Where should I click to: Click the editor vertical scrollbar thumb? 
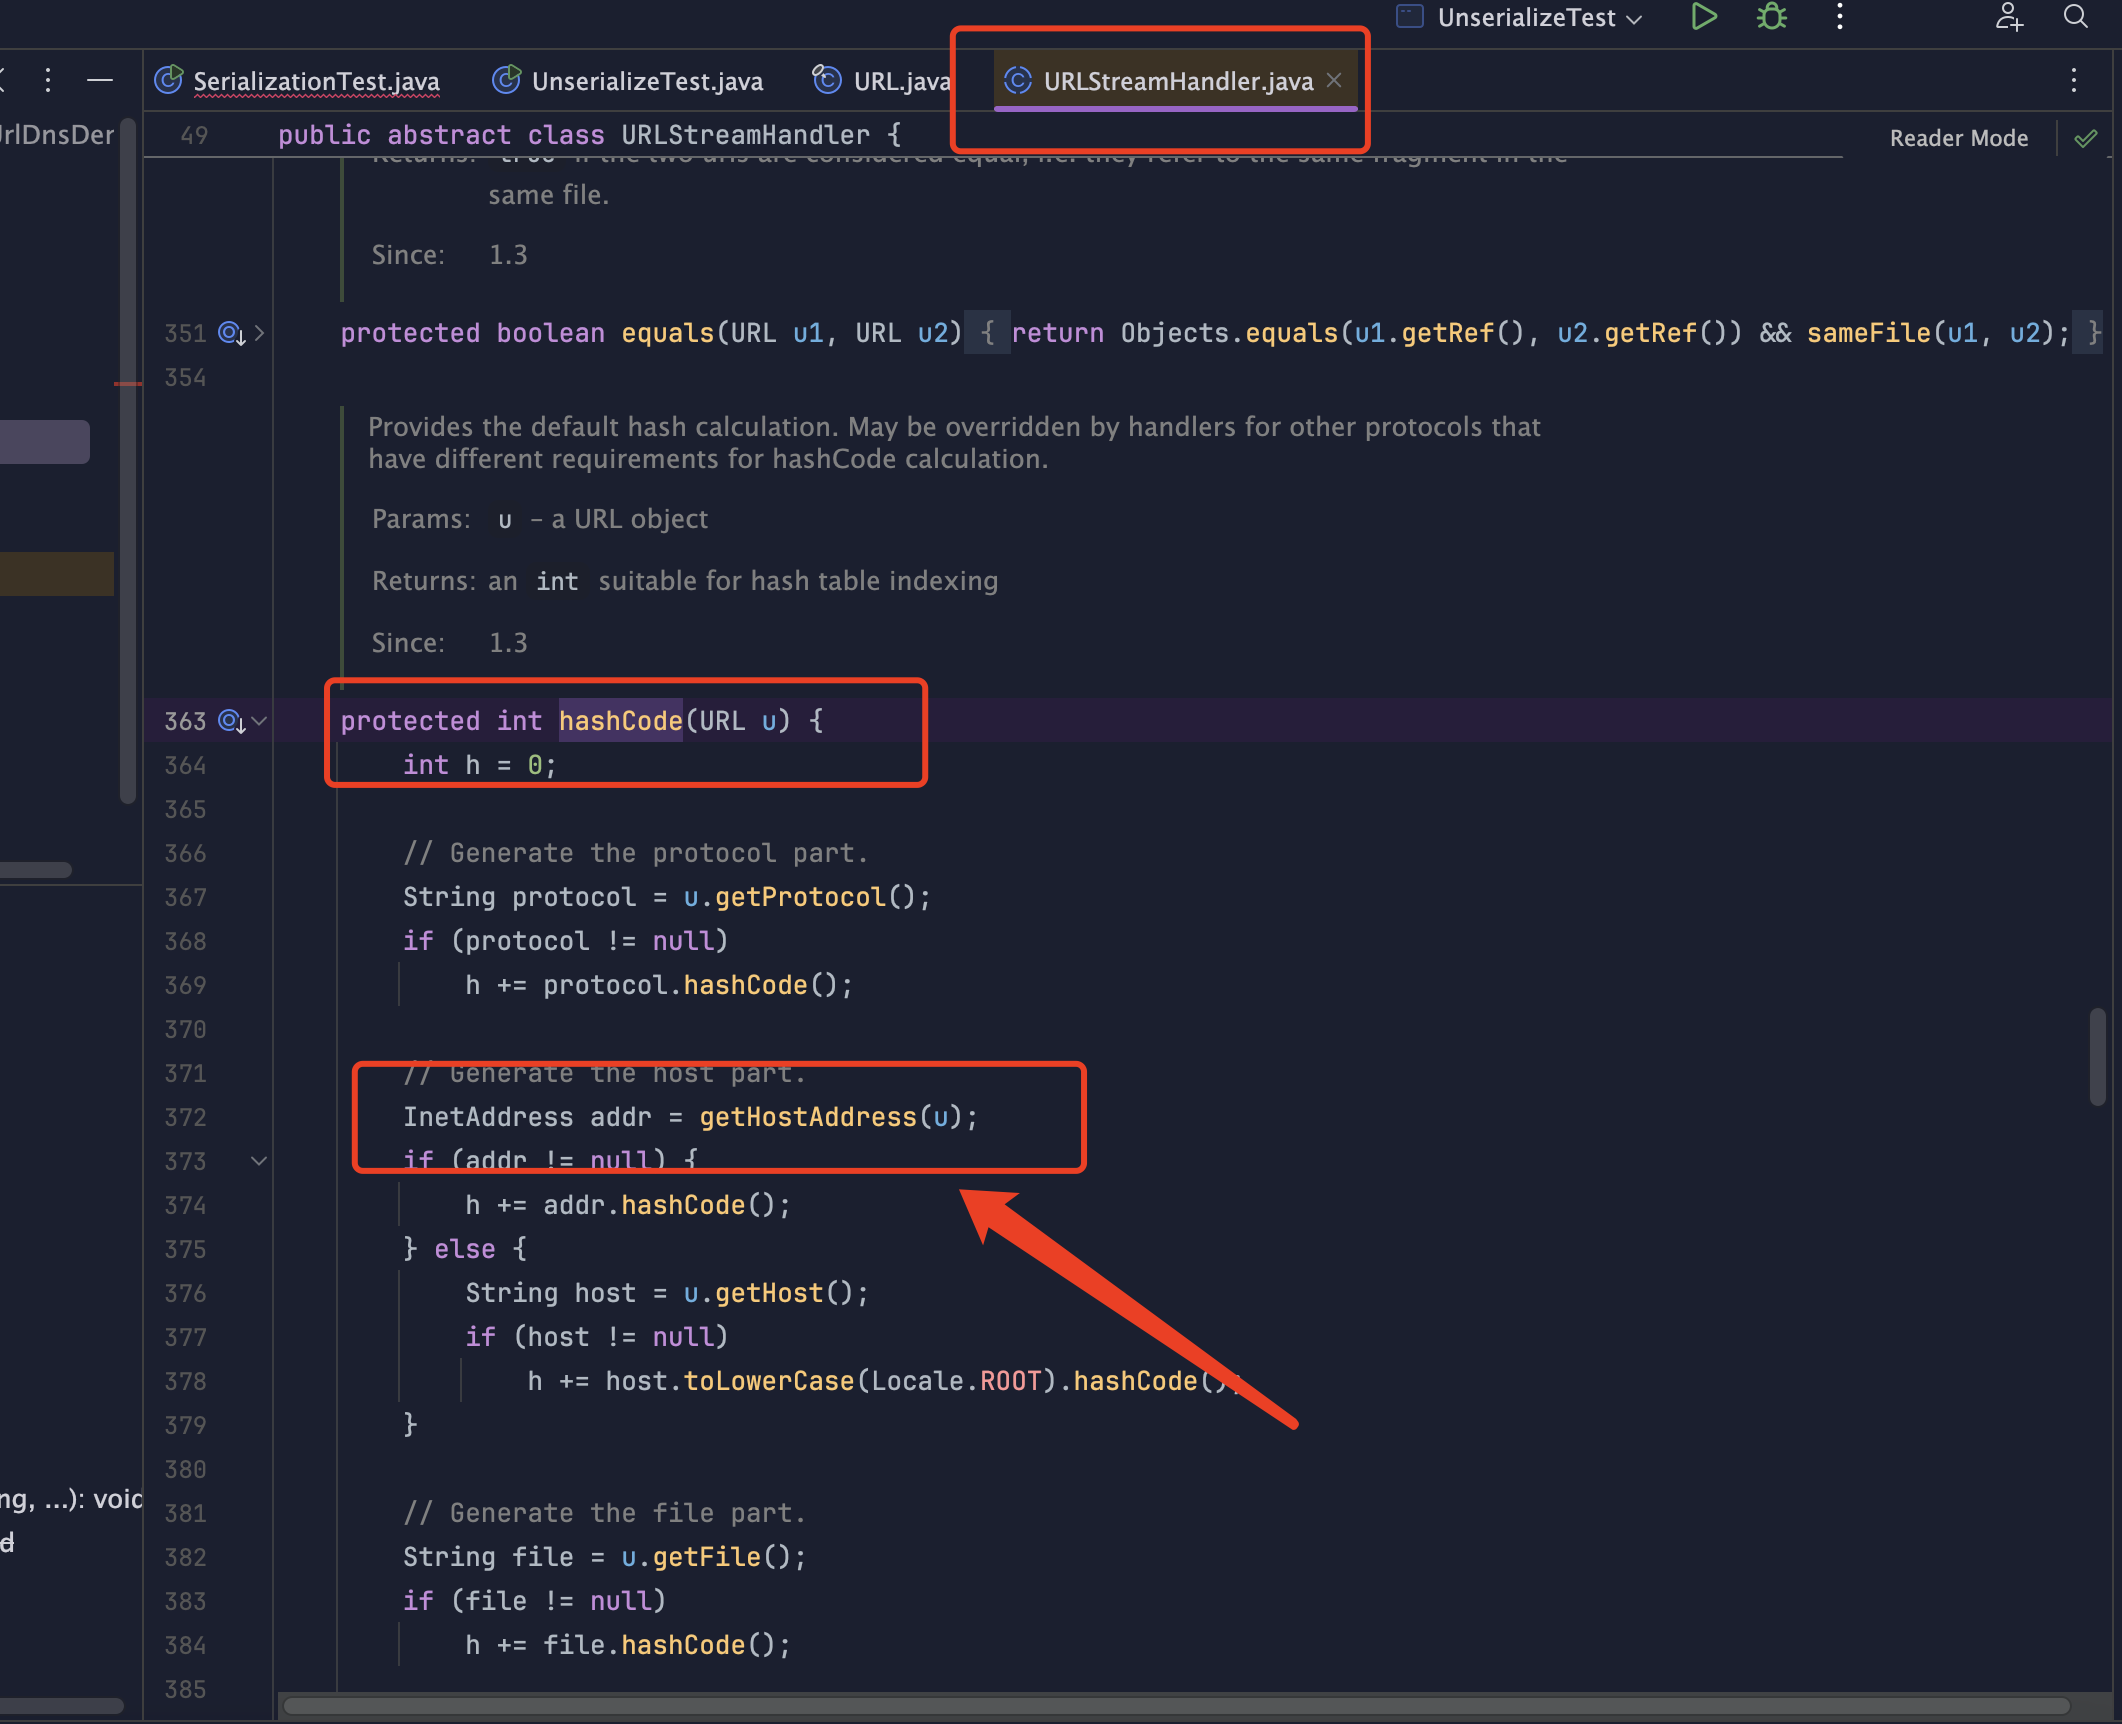[x=2097, y=1057]
